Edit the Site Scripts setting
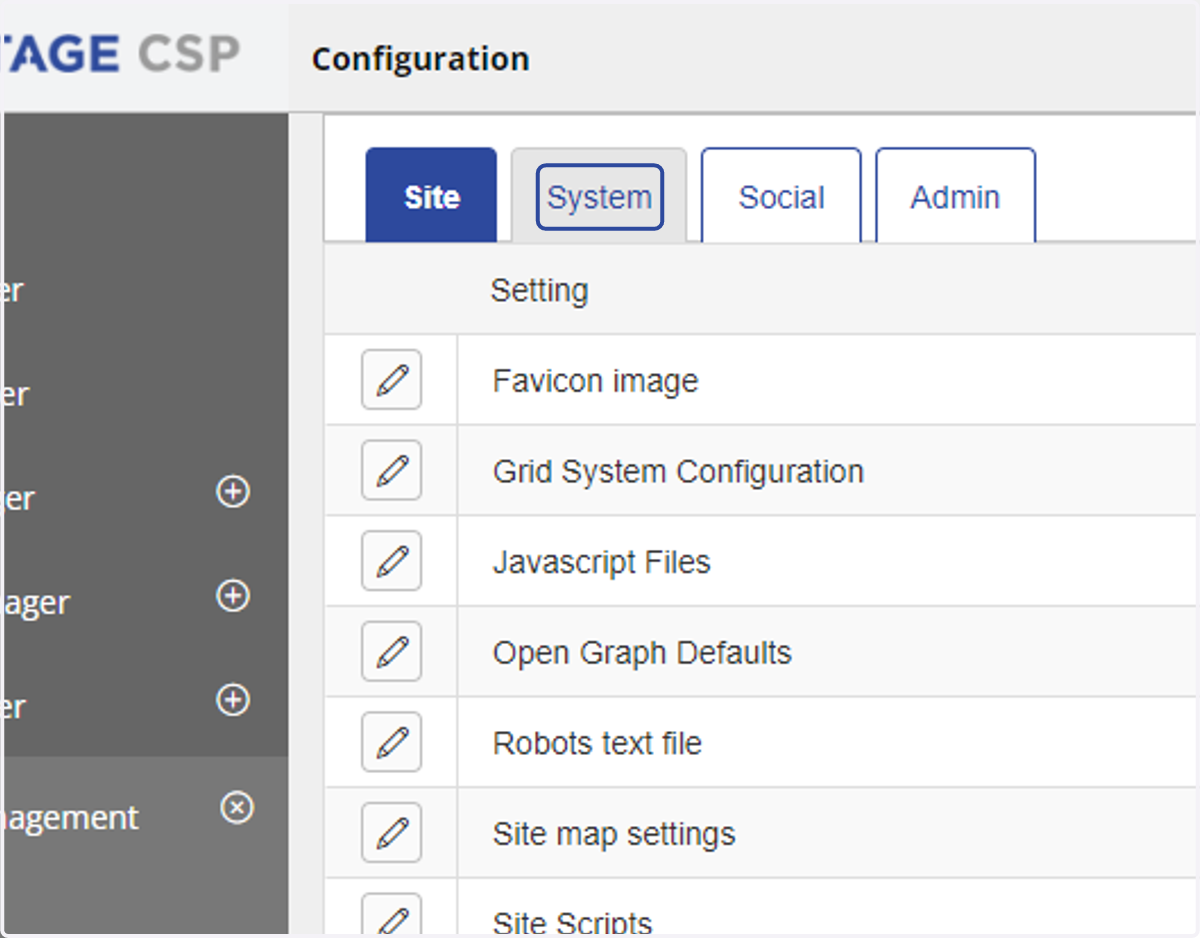The height and width of the screenshot is (938, 1200). 391,916
